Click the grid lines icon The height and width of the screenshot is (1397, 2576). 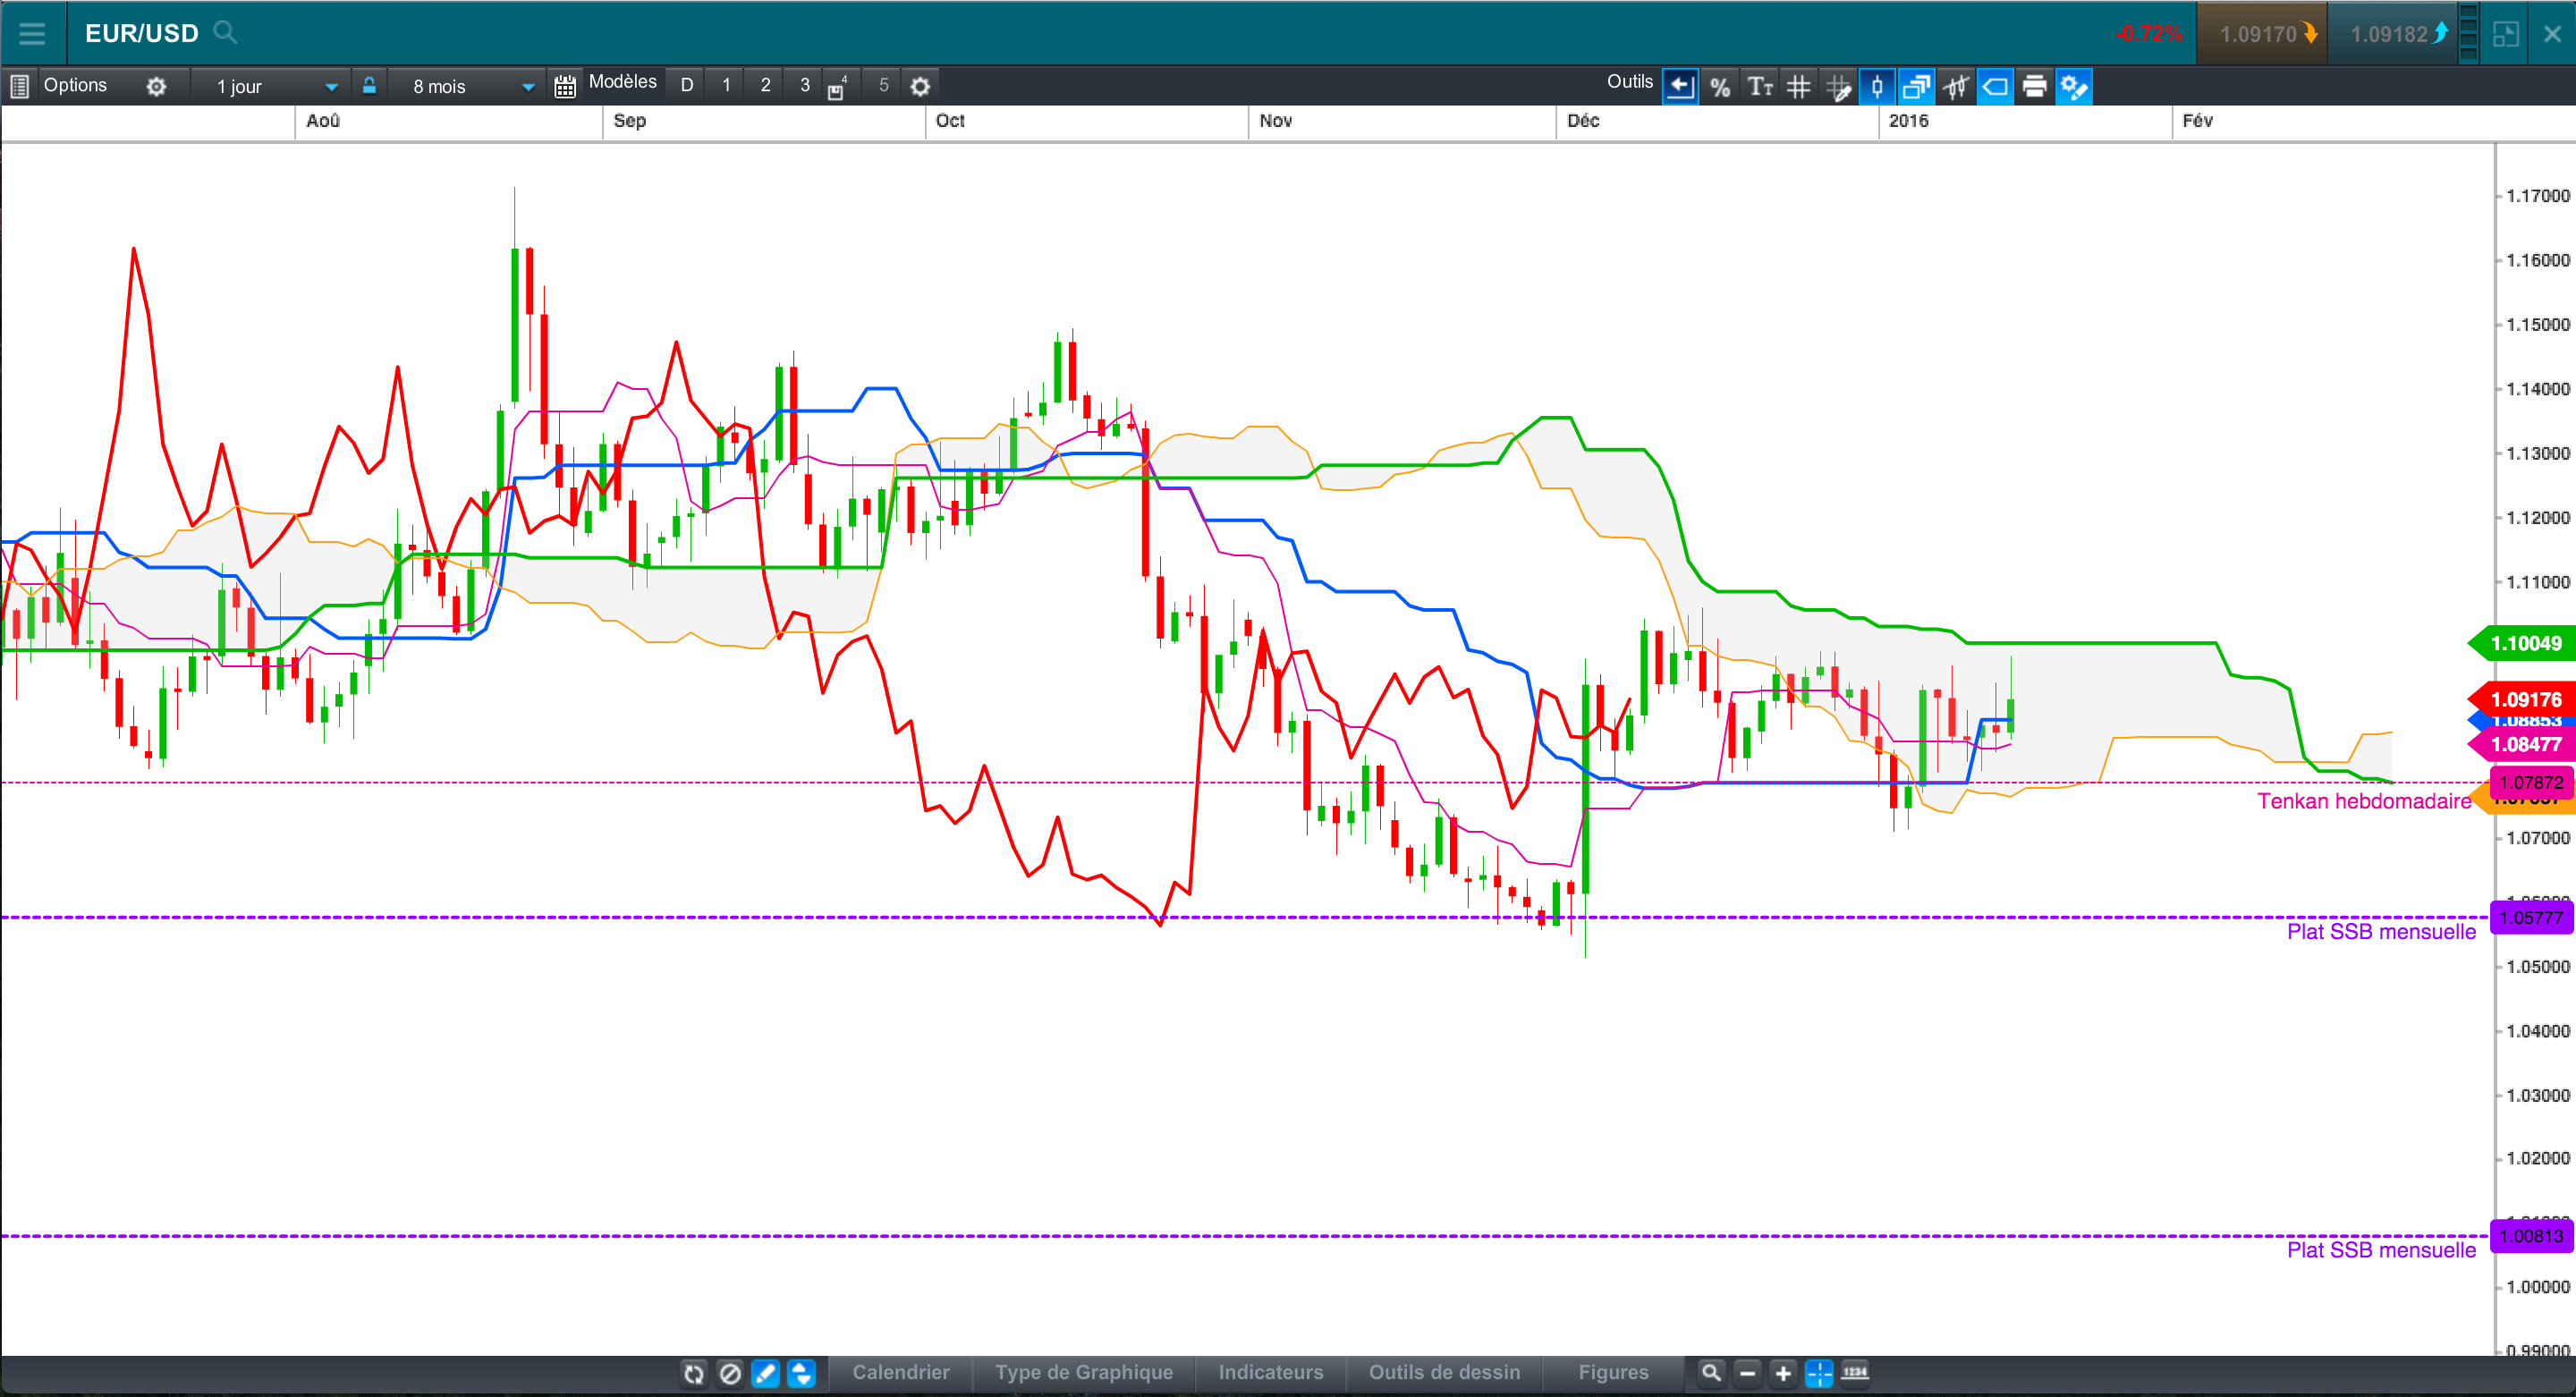tap(1798, 87)
